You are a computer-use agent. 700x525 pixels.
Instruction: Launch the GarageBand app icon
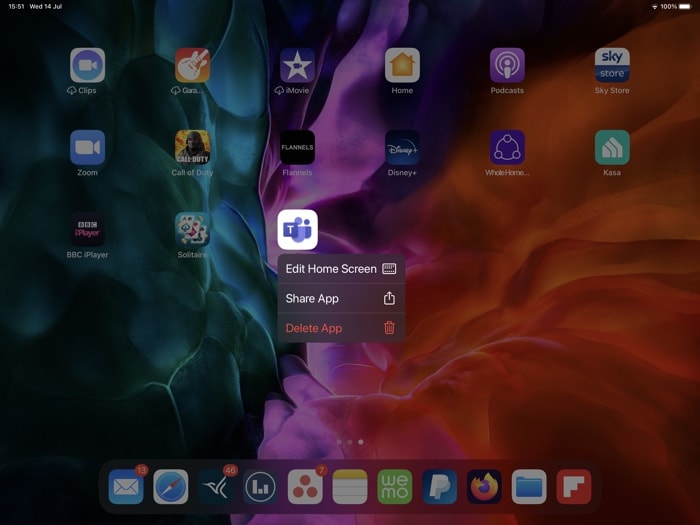(x=192, y=65)
